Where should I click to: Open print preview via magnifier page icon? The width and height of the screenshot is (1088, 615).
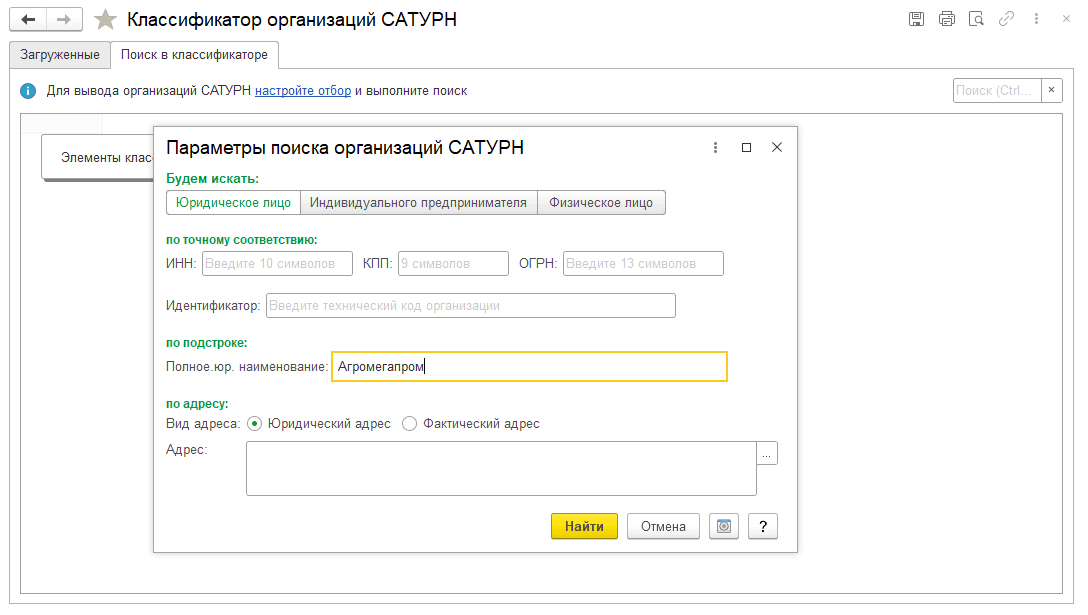tap(976, 19)
